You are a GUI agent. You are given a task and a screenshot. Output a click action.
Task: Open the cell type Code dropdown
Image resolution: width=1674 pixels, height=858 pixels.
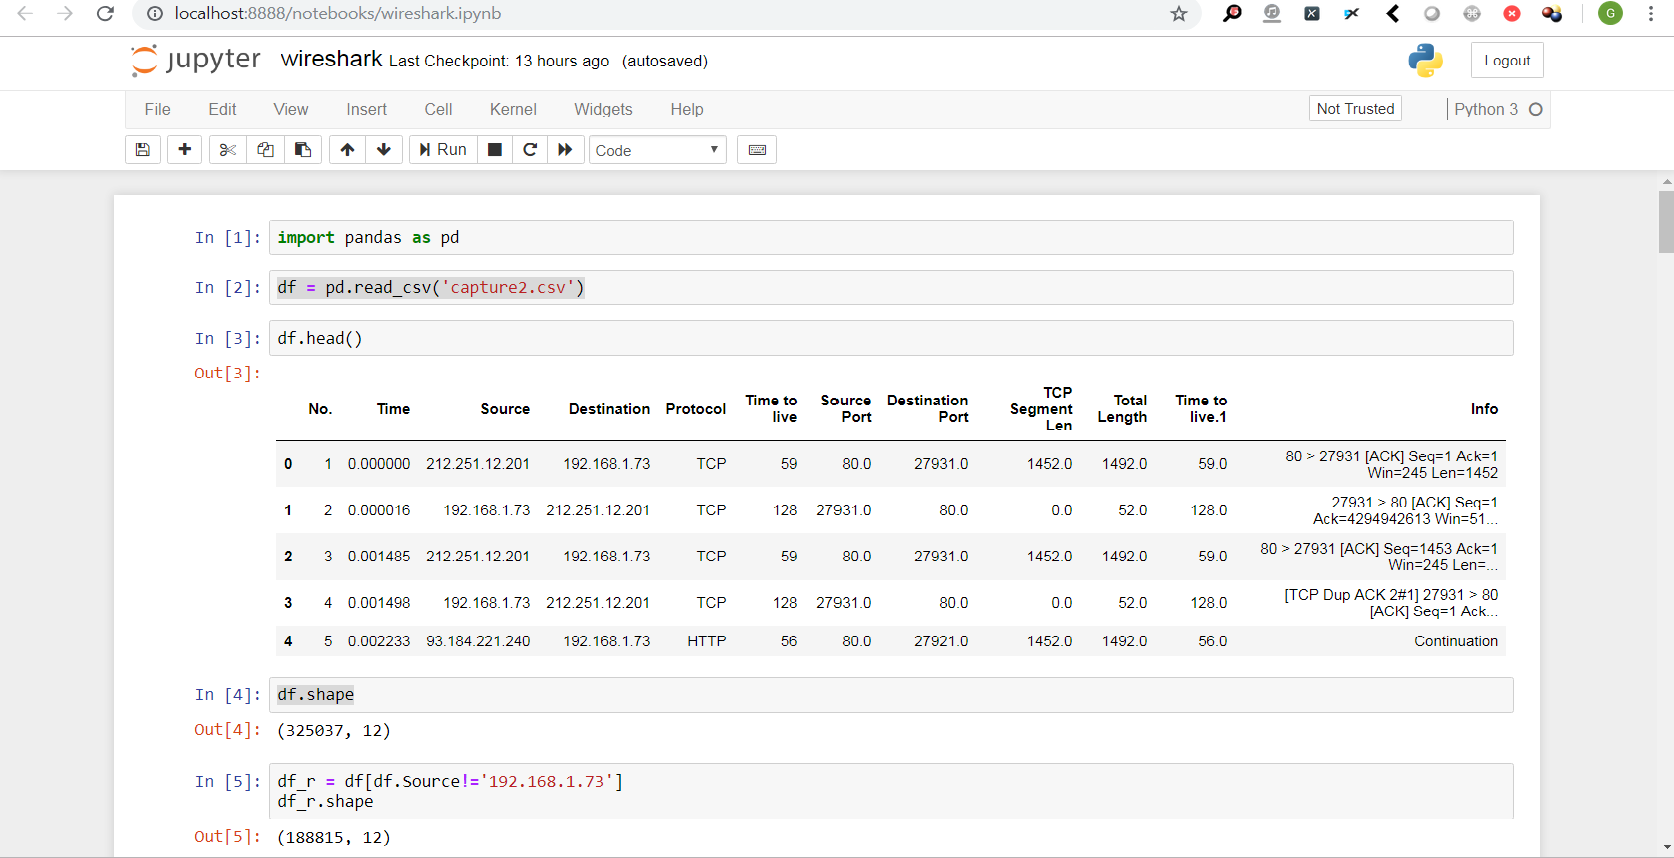pos(657,150)
